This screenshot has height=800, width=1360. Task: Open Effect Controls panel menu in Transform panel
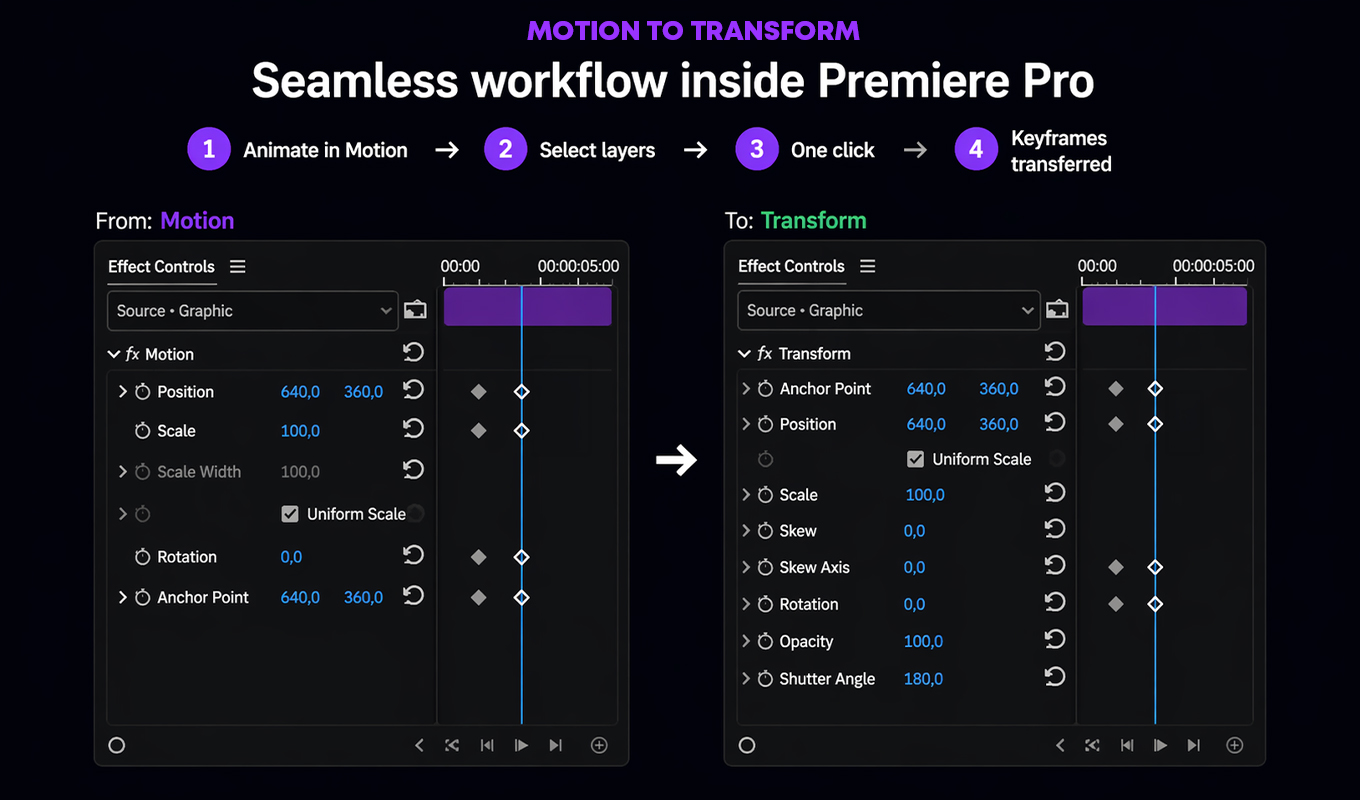pyautogui.click(x=867, y=266)
